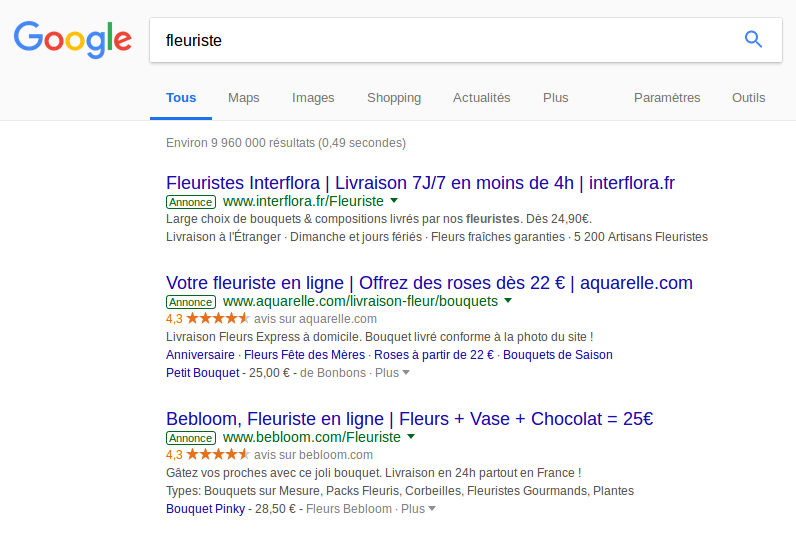Image resolution: width=796 pixels, height=537 pixels.
Task: Go to the Actualités tab
Action: (481, 98)
